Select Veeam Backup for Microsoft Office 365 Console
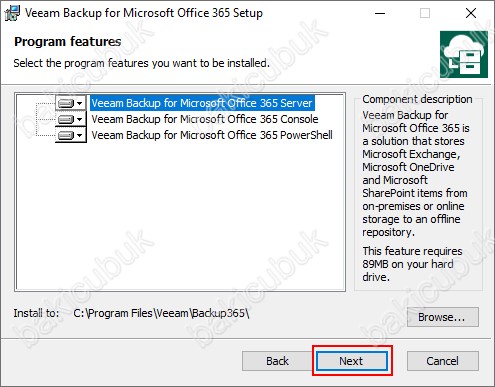This screenshot has width=495, height=387. [x=205, y=119]
